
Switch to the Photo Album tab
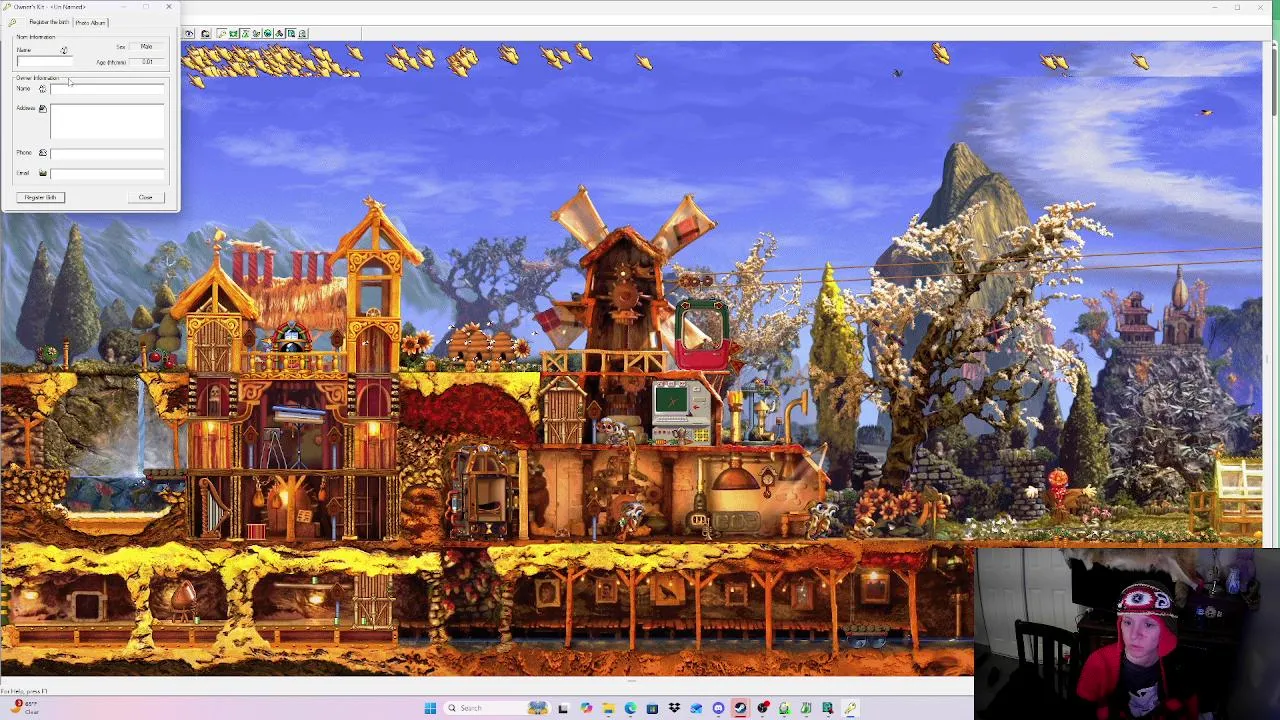(x=90, y=22)
